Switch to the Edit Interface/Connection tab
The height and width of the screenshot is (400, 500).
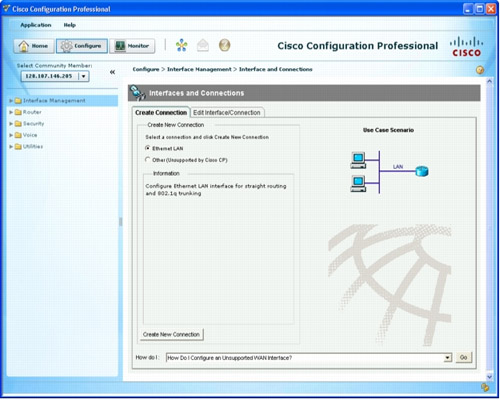(227, 112)
